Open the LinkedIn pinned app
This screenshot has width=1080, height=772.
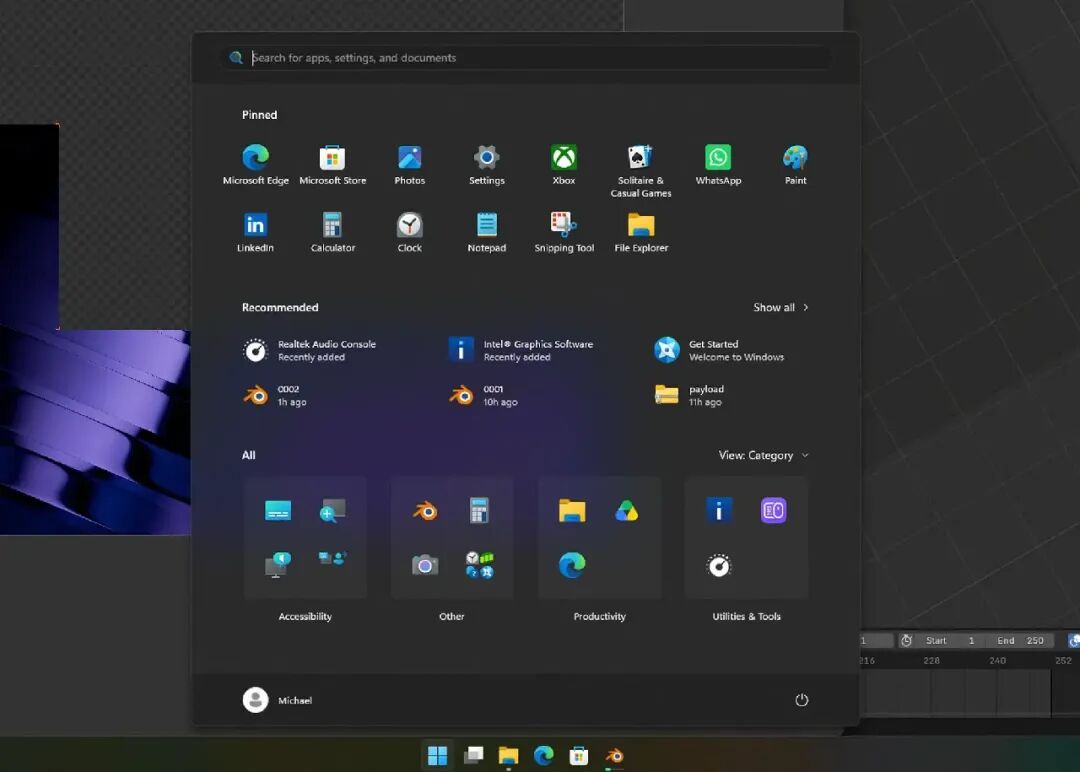256,233
